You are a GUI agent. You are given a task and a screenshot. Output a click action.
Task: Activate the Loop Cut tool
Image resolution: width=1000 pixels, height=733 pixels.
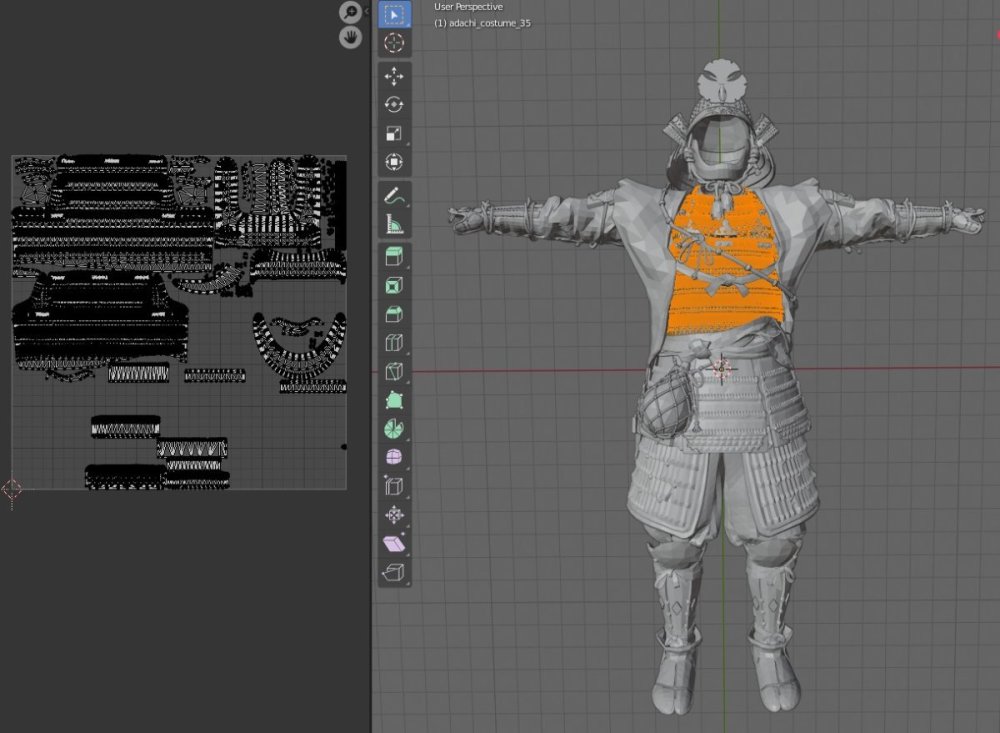coord(394,372)
